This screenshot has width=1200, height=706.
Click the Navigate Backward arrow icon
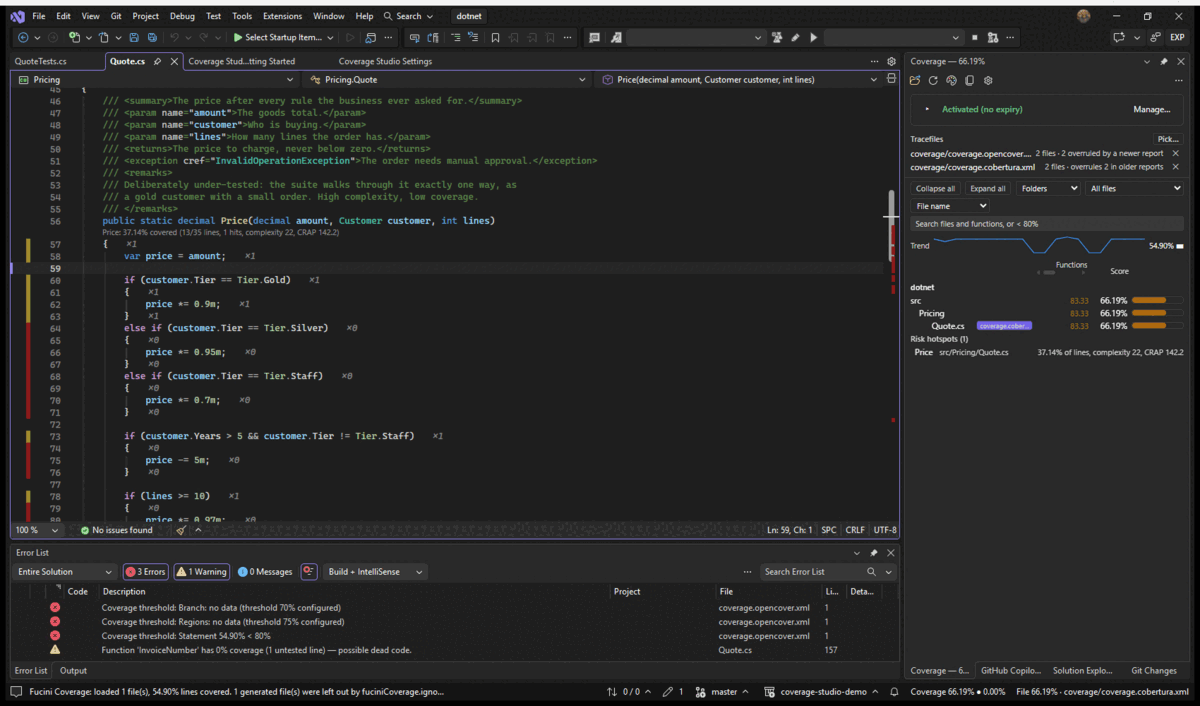23,38
